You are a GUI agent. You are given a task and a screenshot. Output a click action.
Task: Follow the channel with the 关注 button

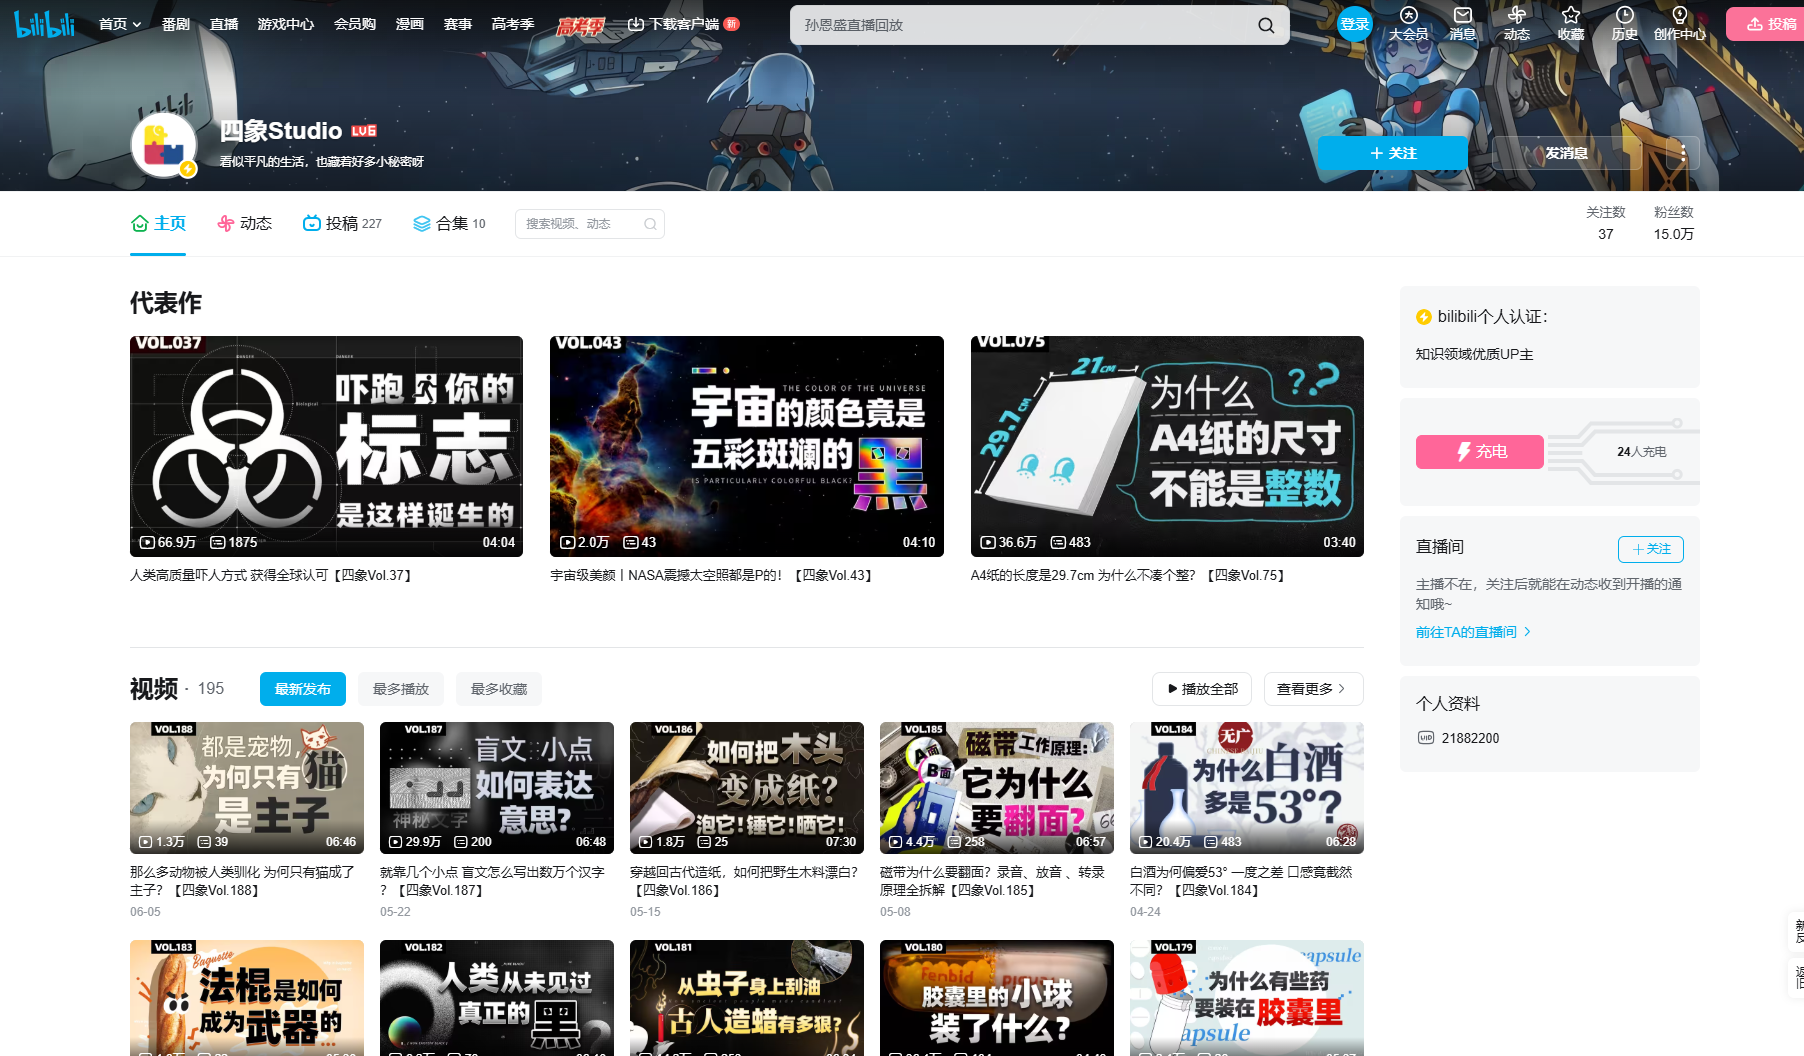point(1392,153)
